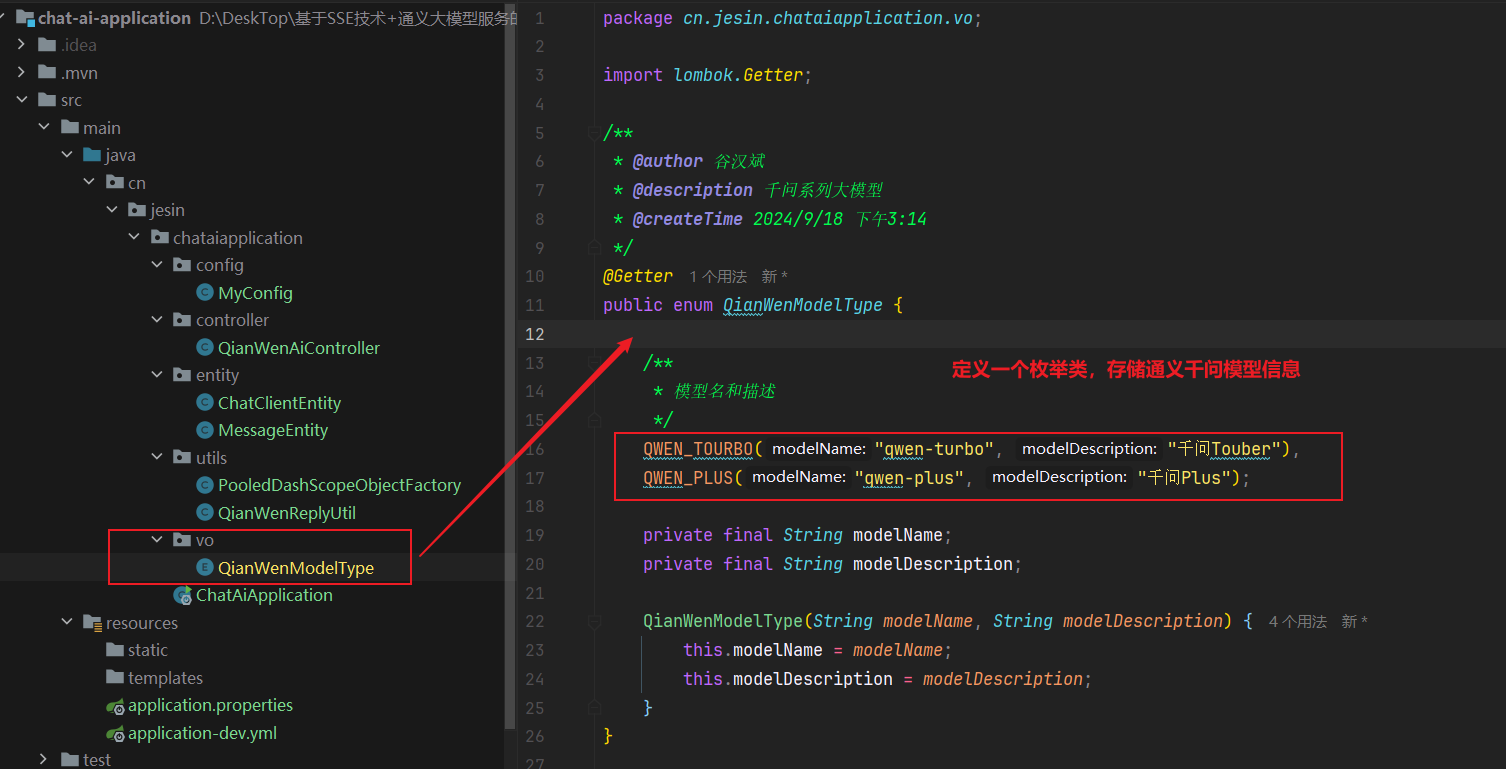Click the ChatClientEntity class icon
Viewport: 1506px width, 769px height.
click(205, 403)
